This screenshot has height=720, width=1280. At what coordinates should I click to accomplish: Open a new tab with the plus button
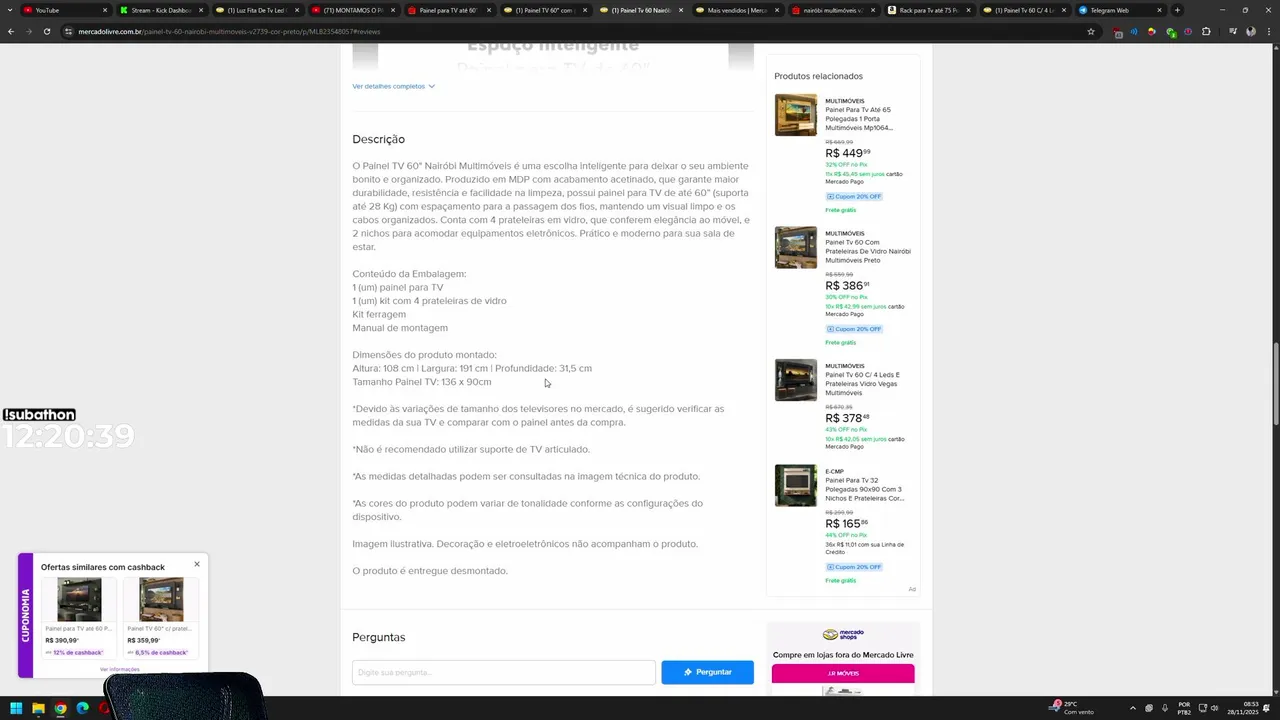1177,10
